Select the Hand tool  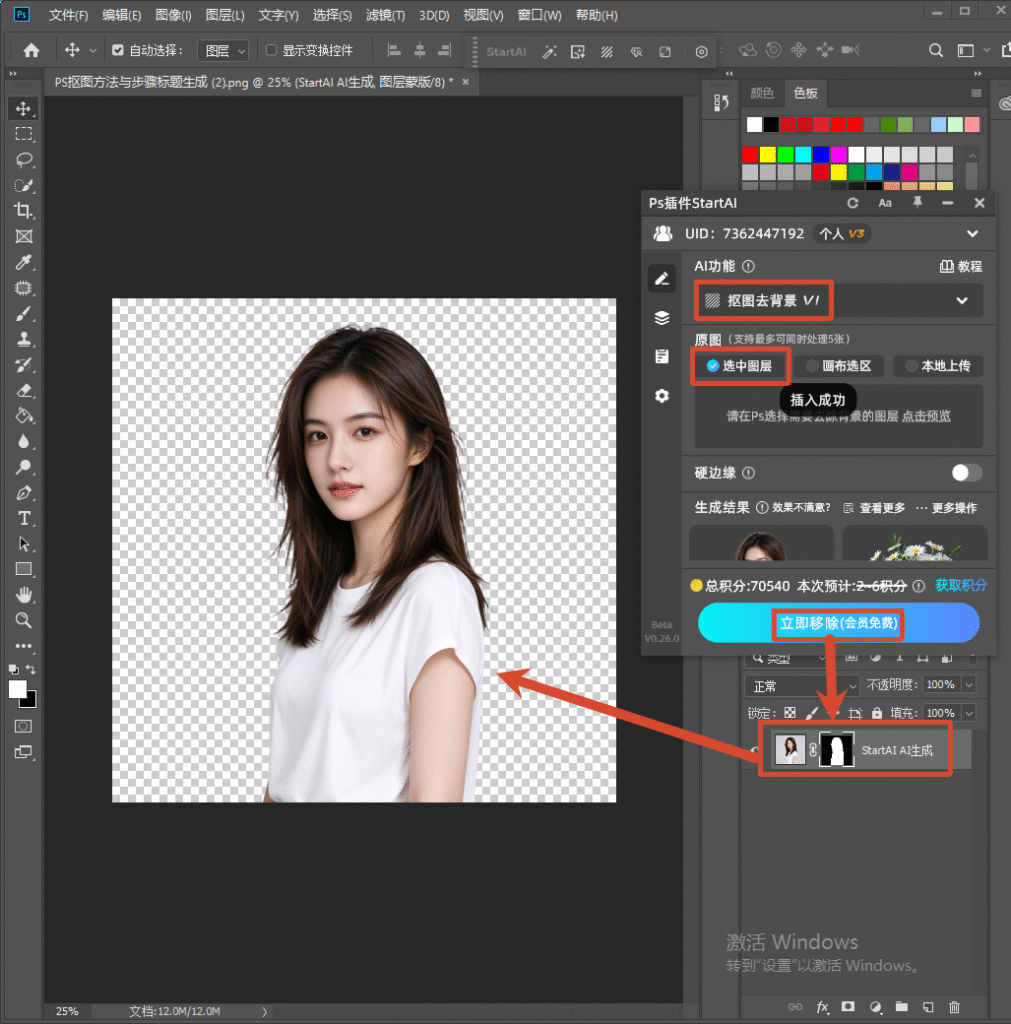coord(24,594)
